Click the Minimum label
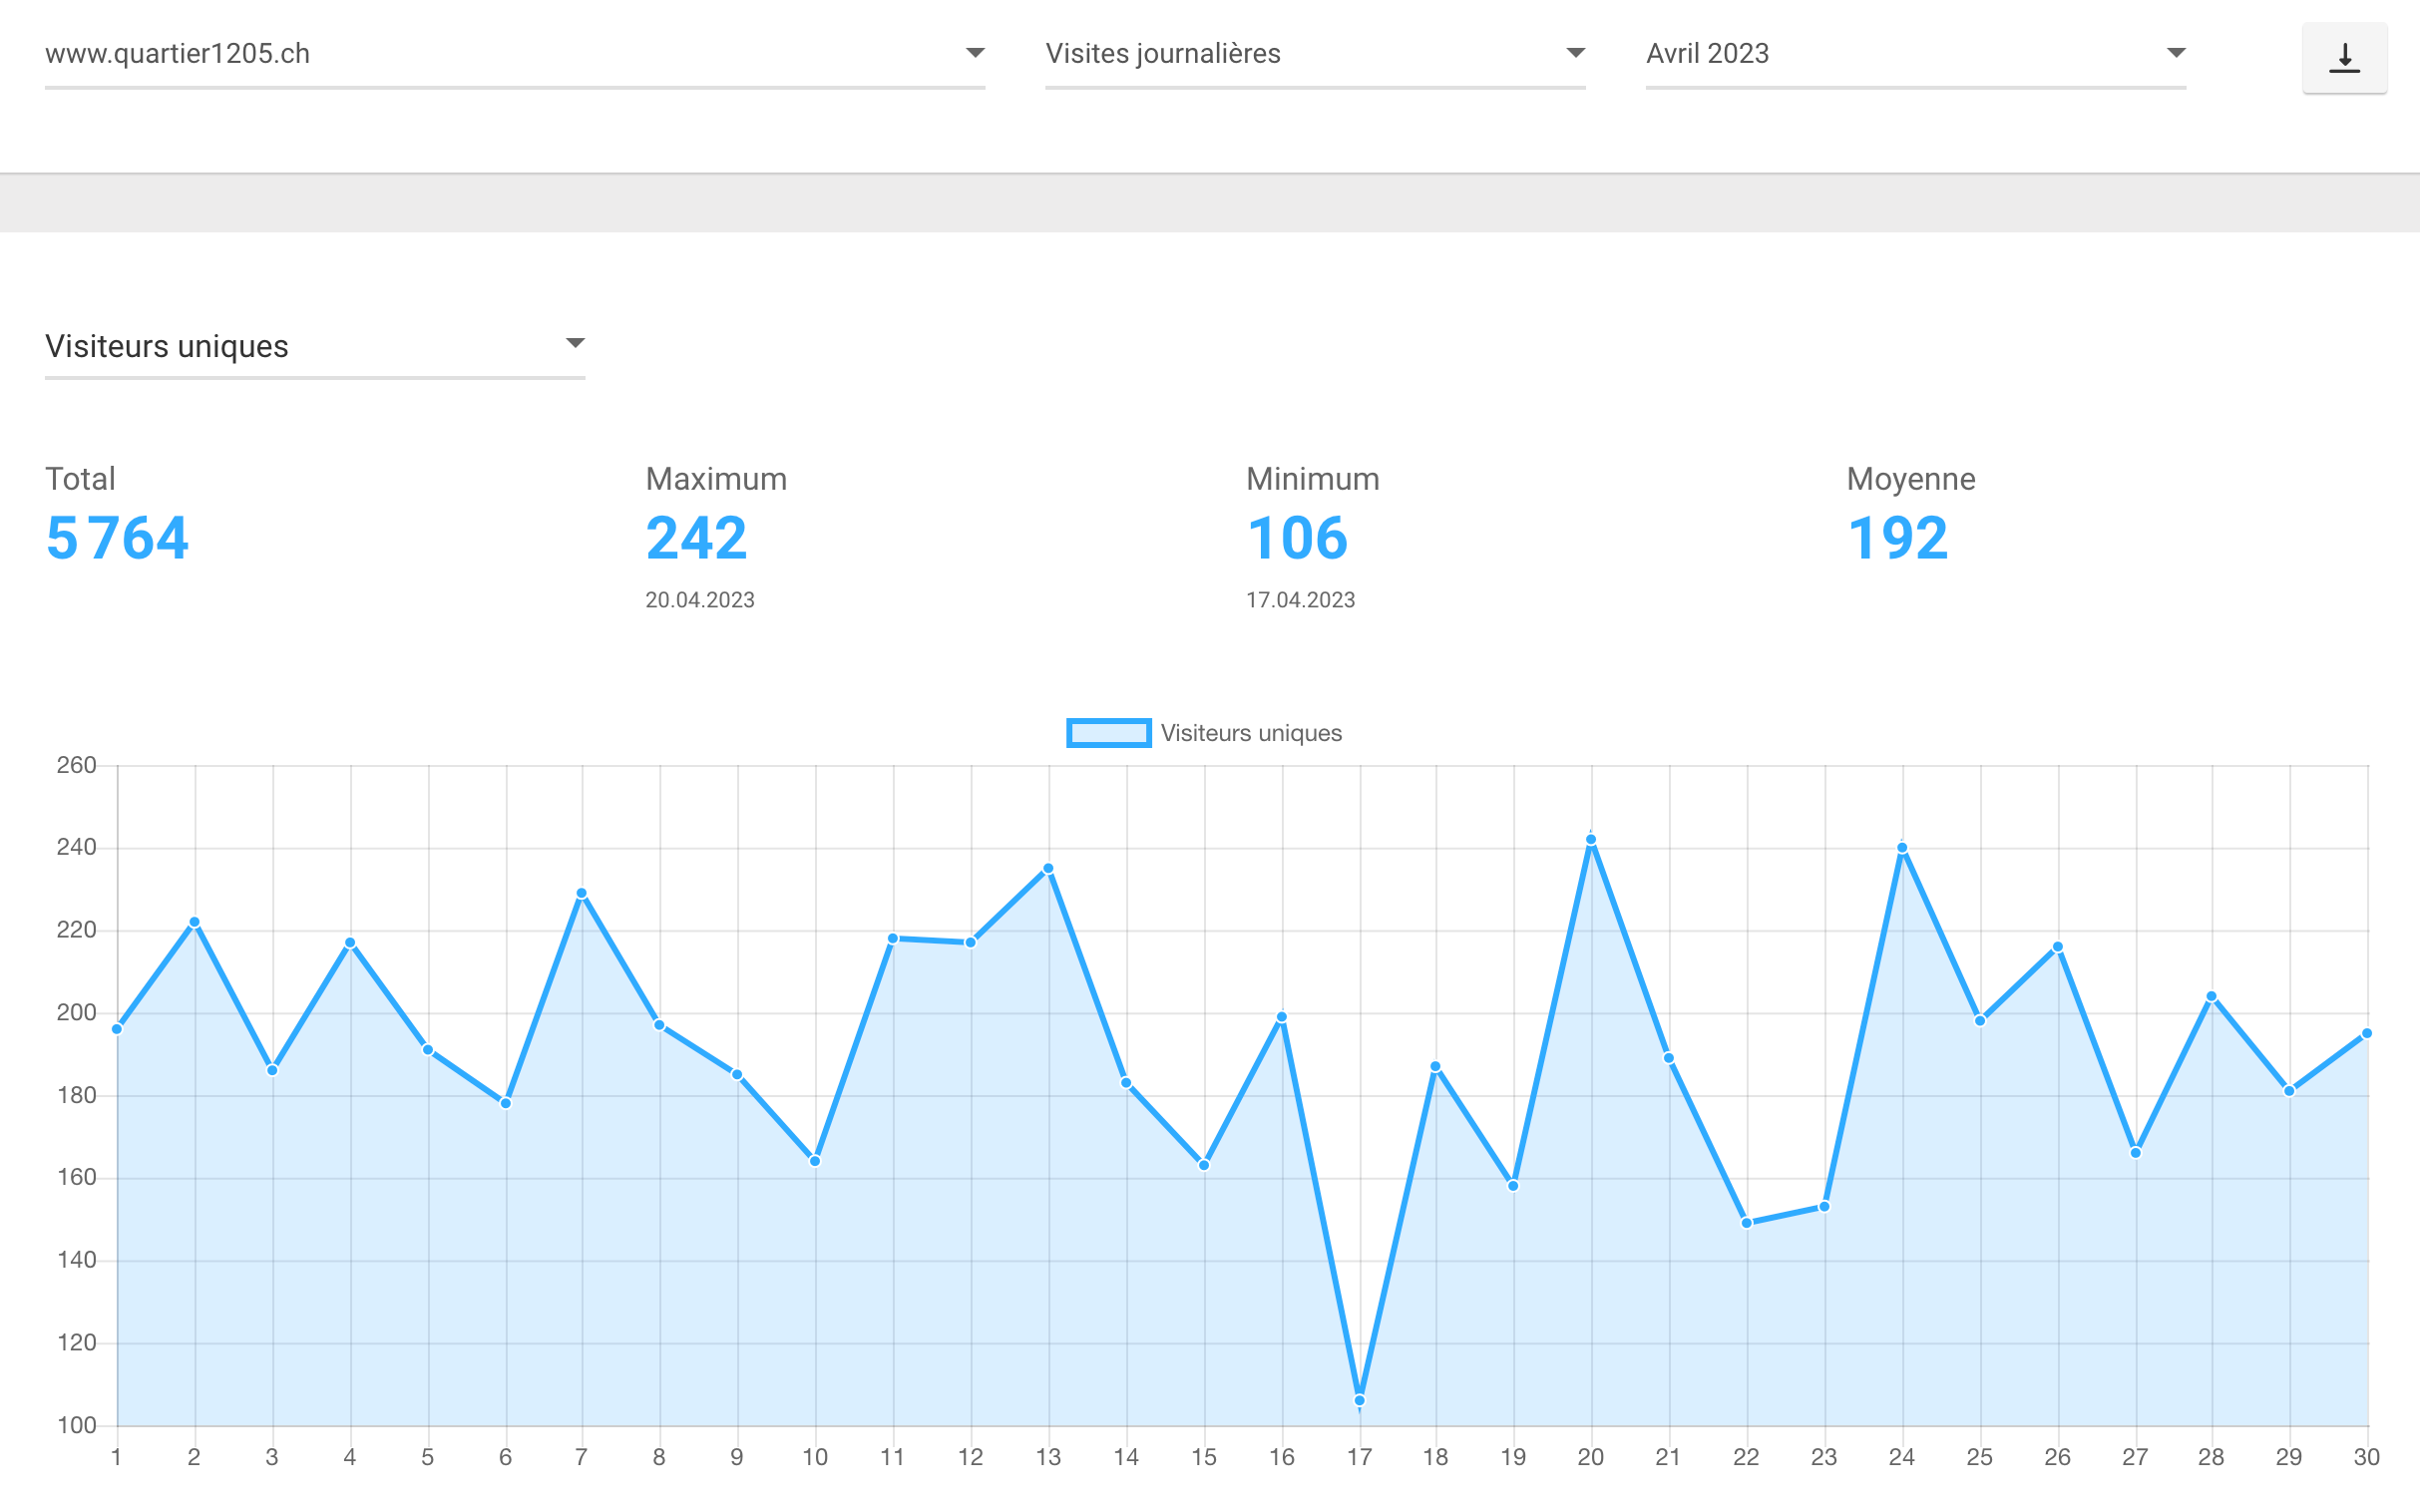This screenshot has height=1512, width=2420. [x=1312, y=479]
